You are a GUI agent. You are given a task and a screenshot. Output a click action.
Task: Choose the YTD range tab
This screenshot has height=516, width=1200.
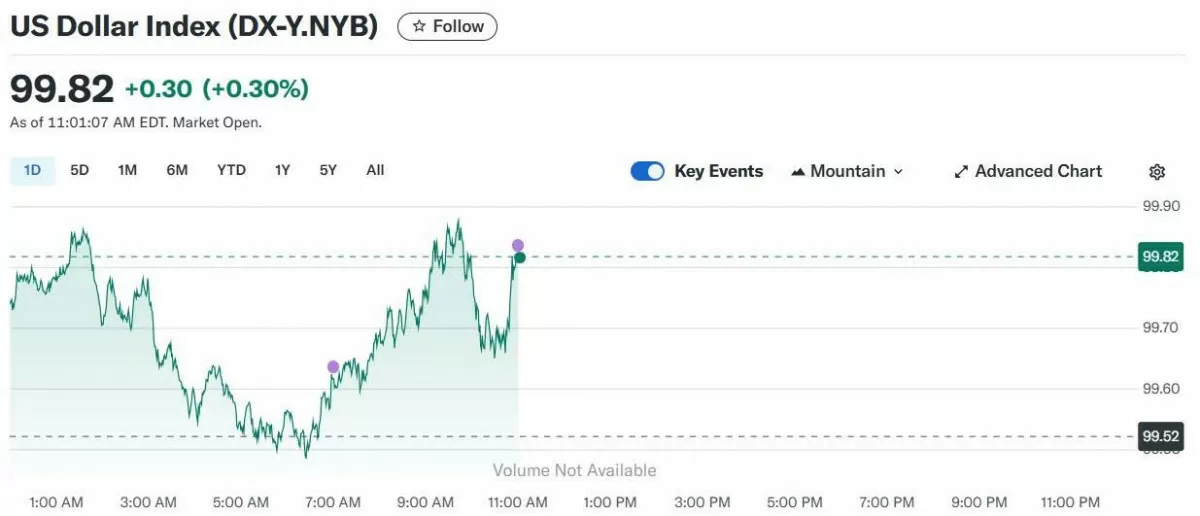pos(231,170)
